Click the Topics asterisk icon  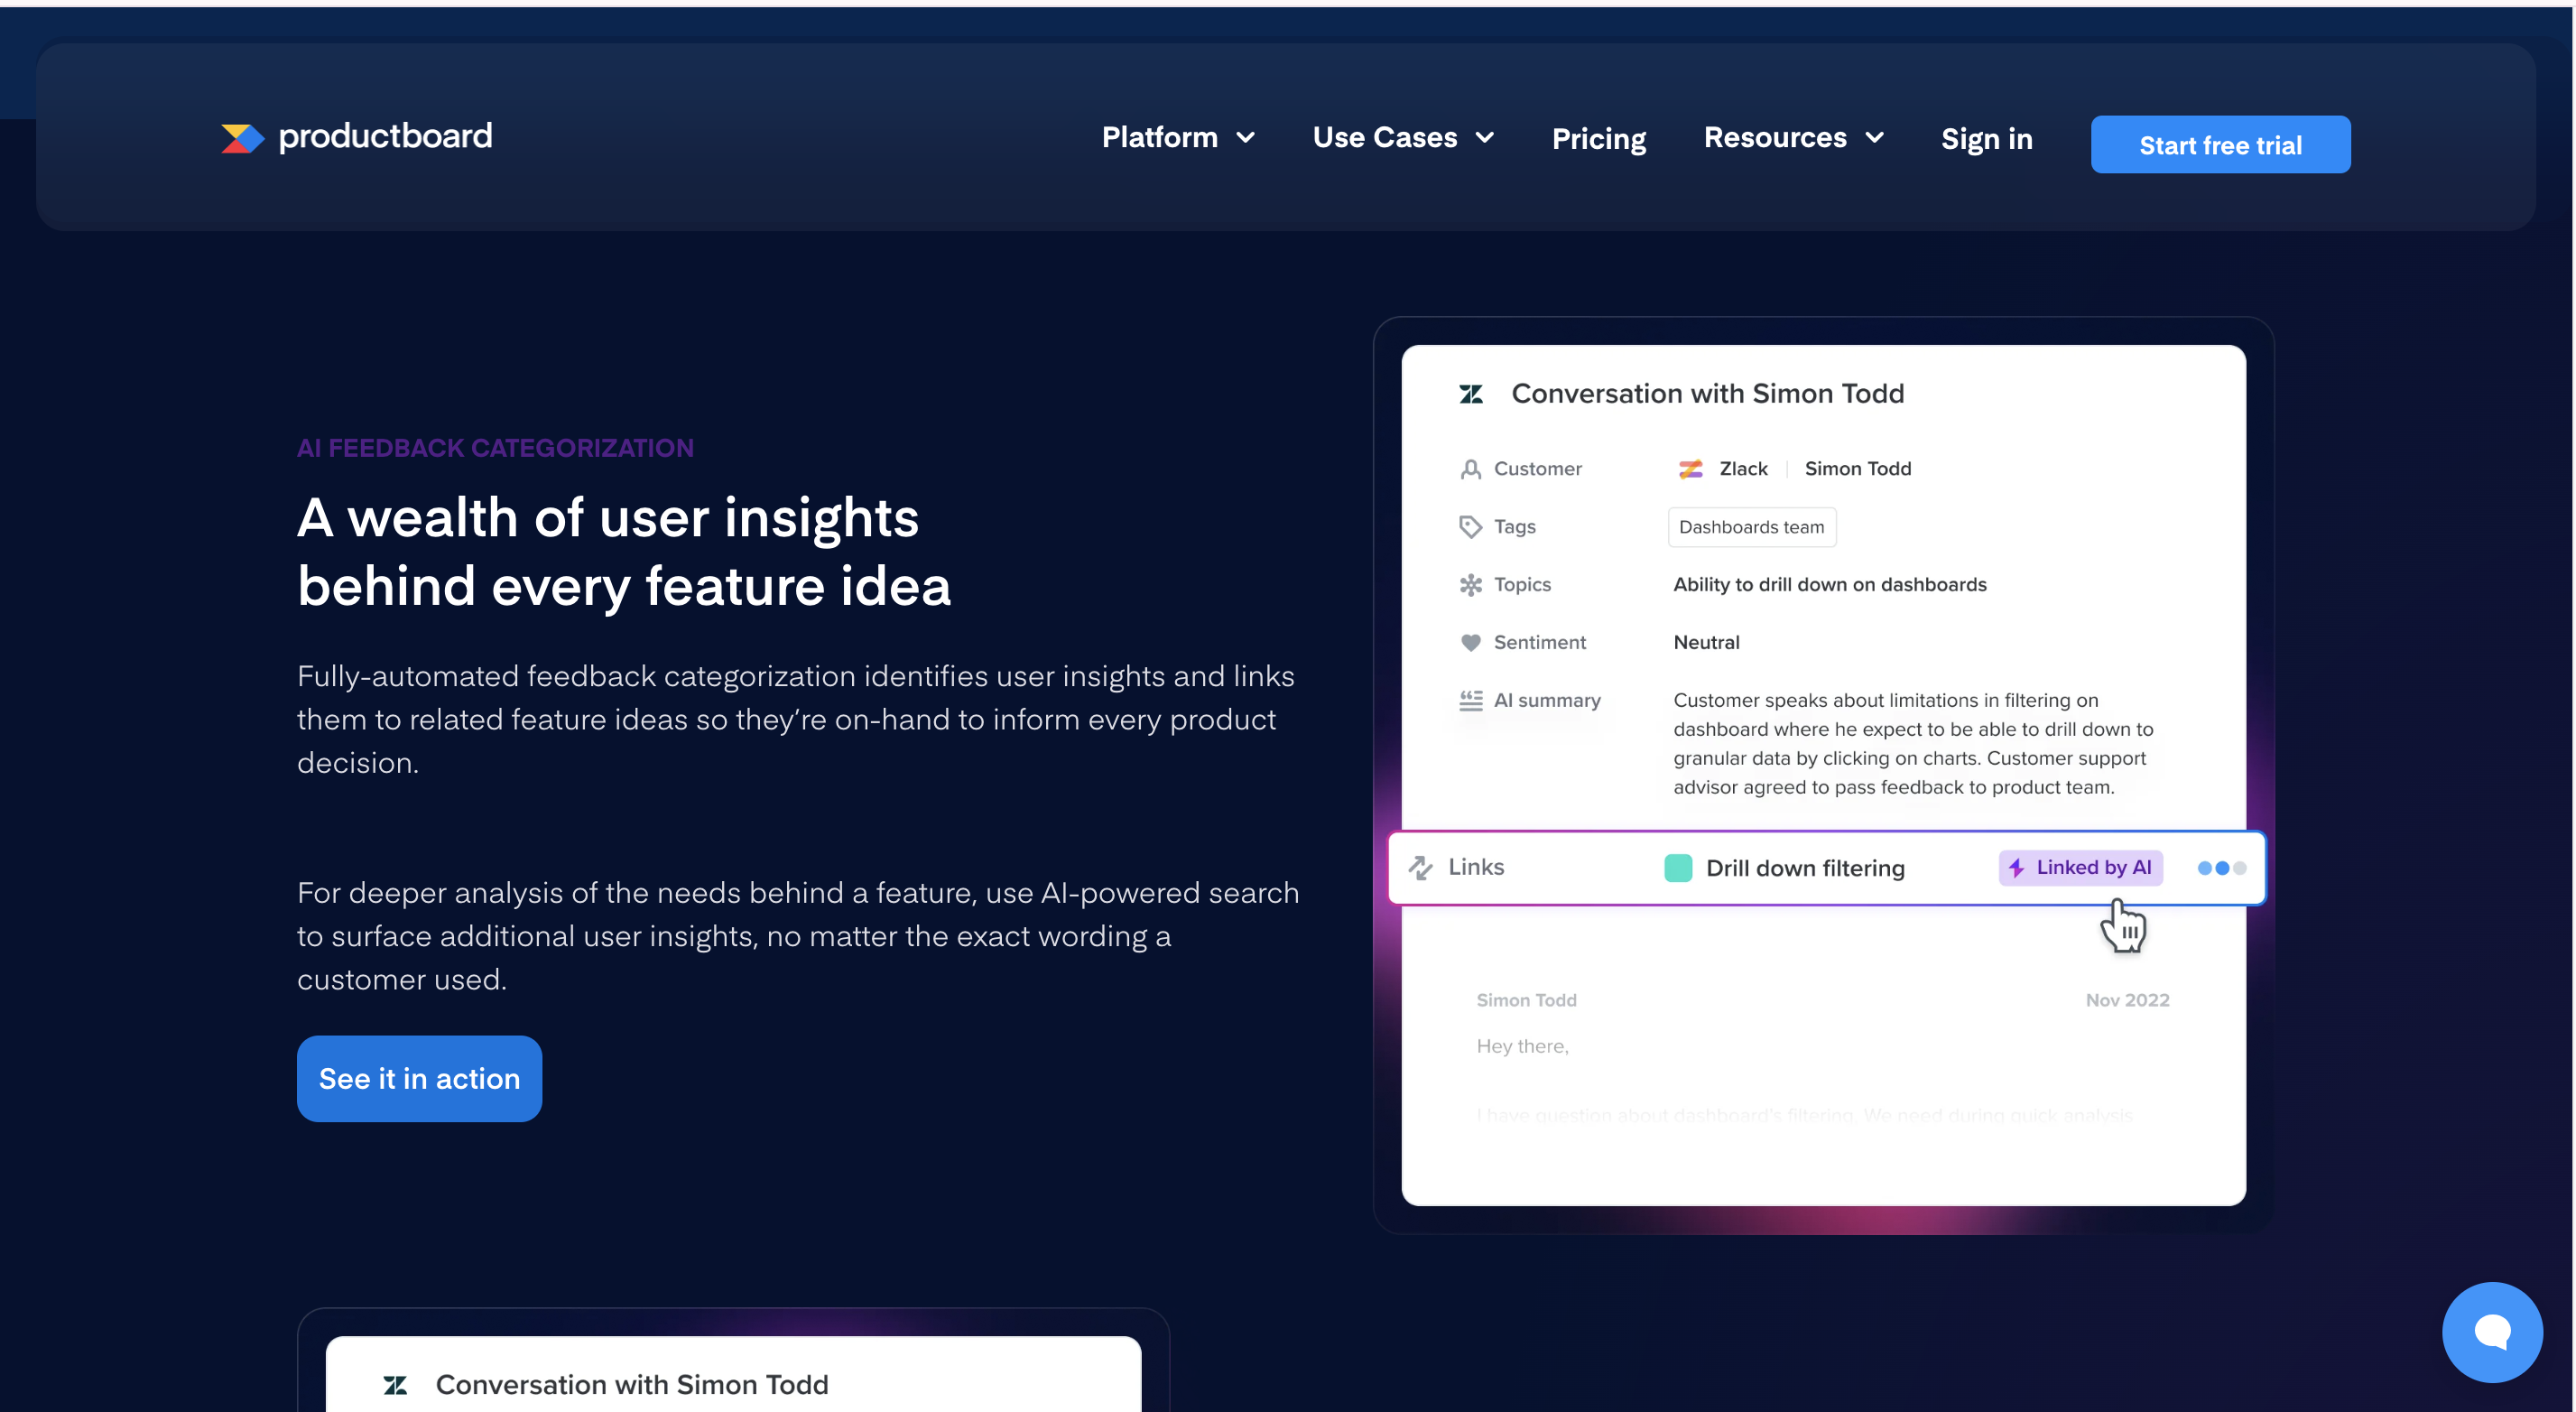[x=1470, y=585]
